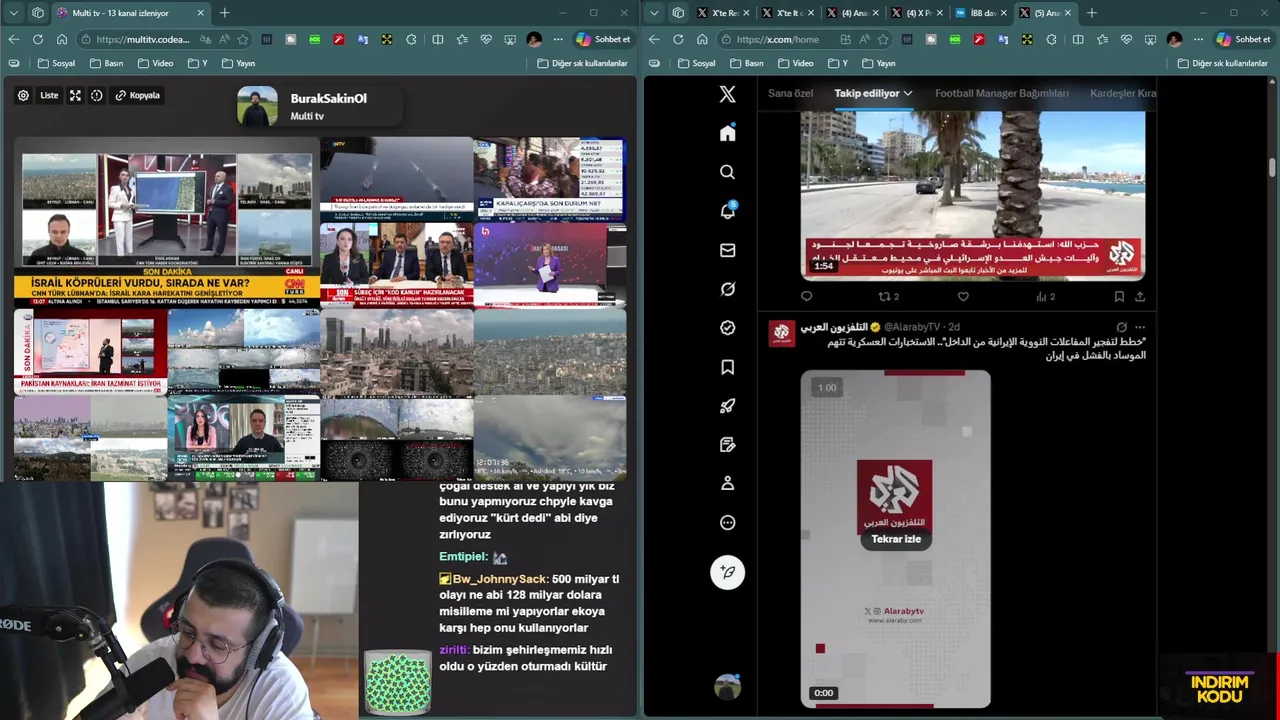This screenshot has height=720, width=1280.
Task: Open Multi tv settings gear icon
Action: click(x=23, y=96)
